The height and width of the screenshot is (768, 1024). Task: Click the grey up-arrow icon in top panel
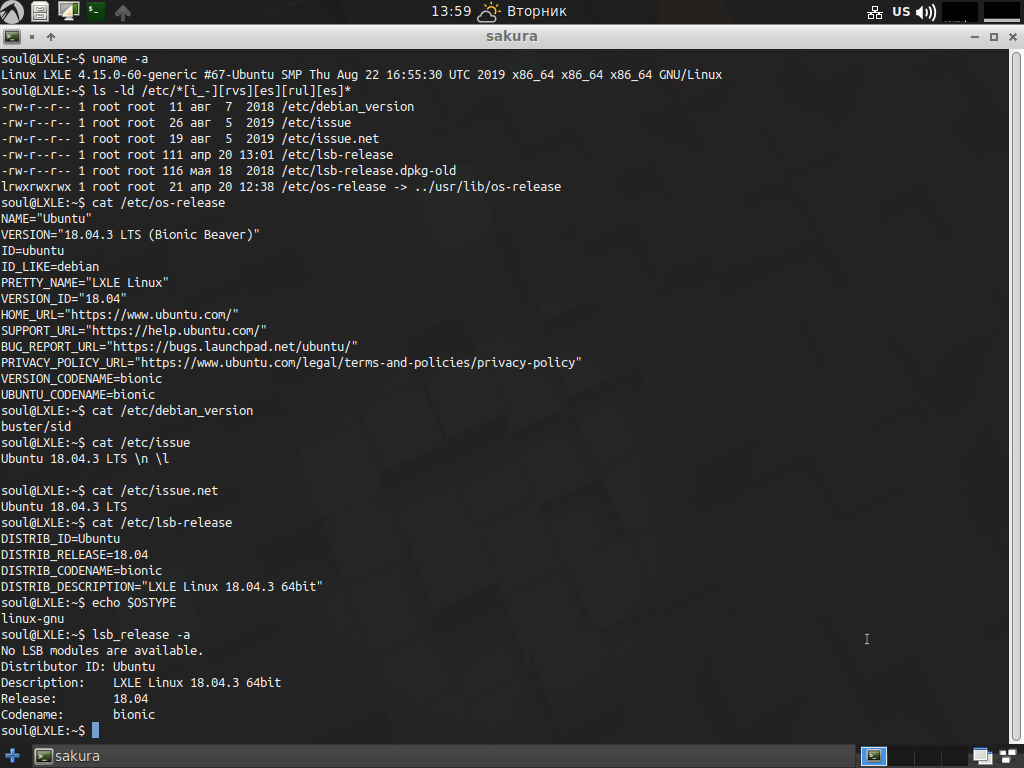pyautogui.click(x=123, y=12)
